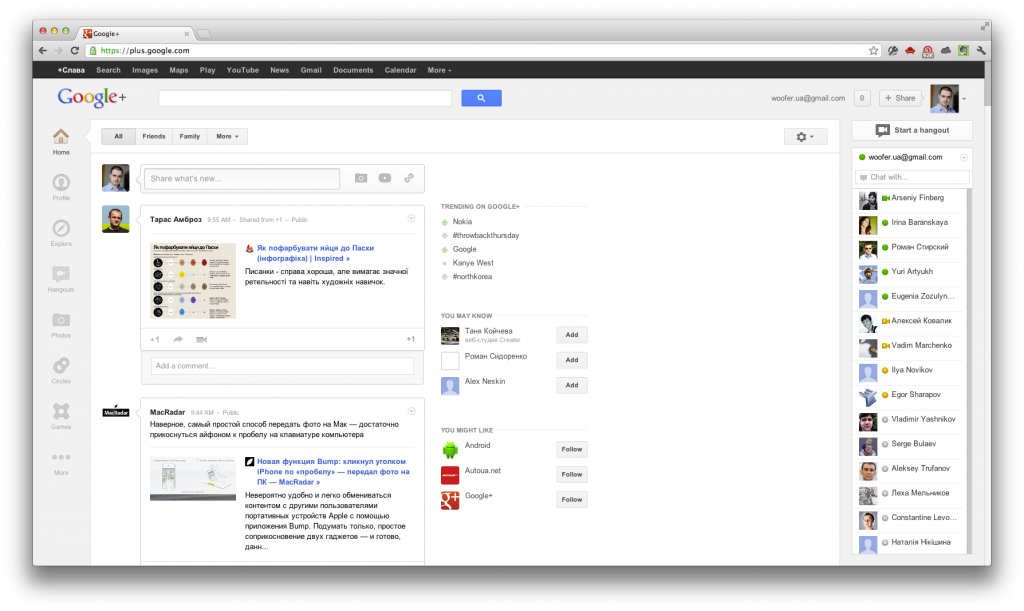Open YouTube from the top bar
Image resolution: width=1024 pixels, height=611 pixels.
(242, 70)
